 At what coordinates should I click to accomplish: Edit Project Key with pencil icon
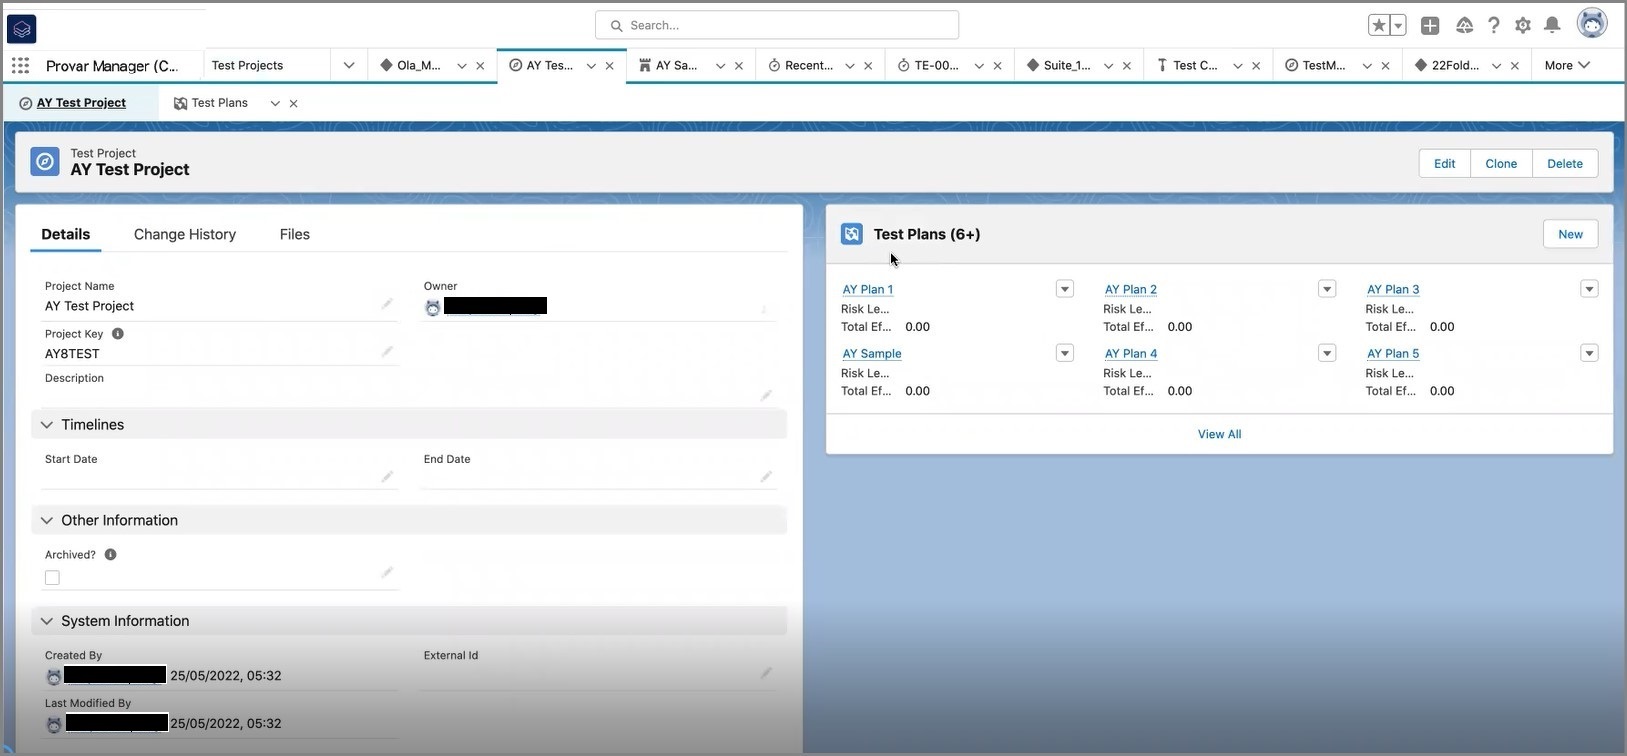click(387, 352)
